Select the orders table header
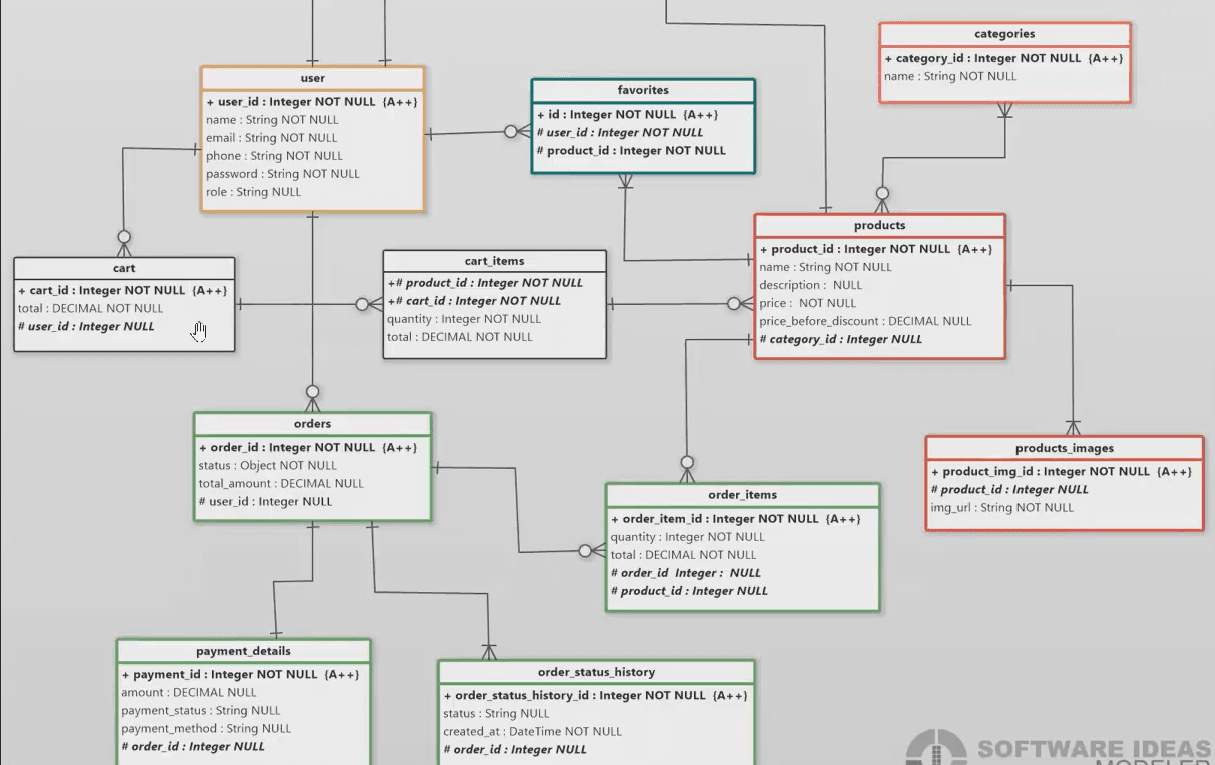The width and height of the screenshot is (1215, 765). [312, 424]
